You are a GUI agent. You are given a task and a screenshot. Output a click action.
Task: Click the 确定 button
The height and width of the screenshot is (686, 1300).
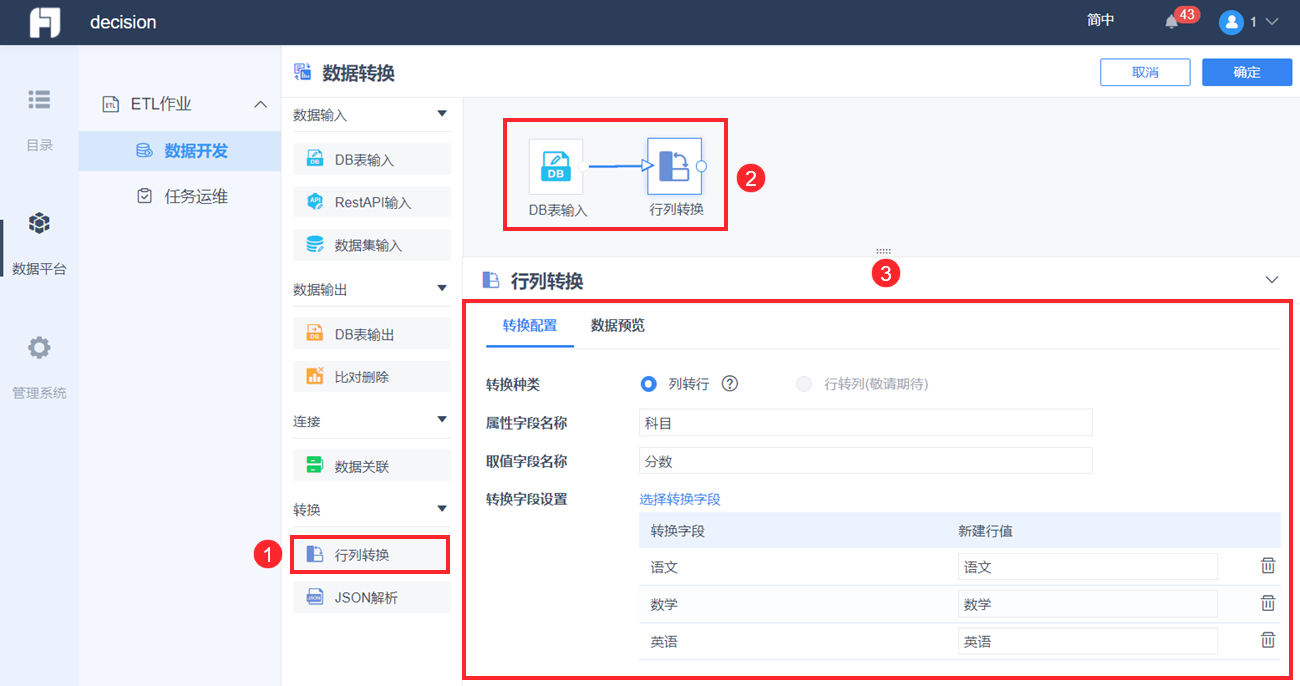(1247, 72)
